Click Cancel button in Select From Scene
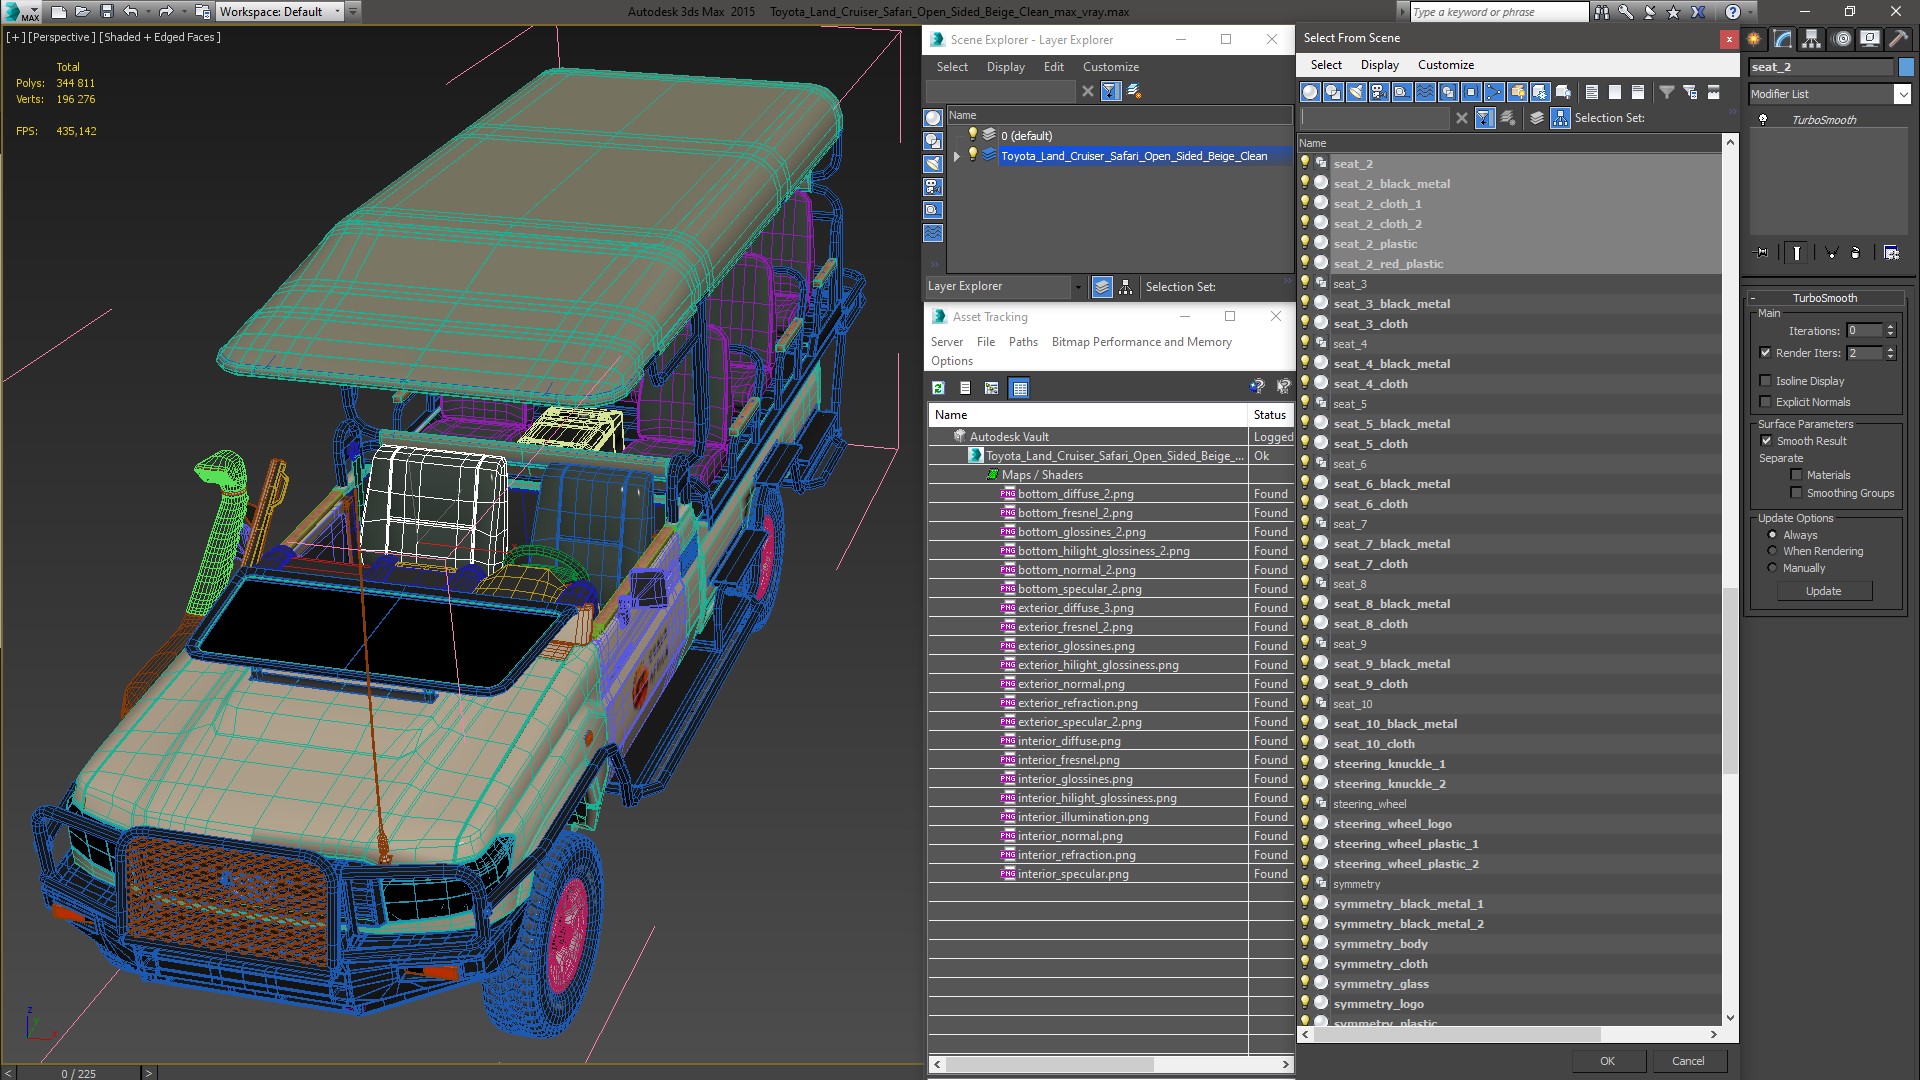This screenshot has height=1080, width=1920. 1688,1061
